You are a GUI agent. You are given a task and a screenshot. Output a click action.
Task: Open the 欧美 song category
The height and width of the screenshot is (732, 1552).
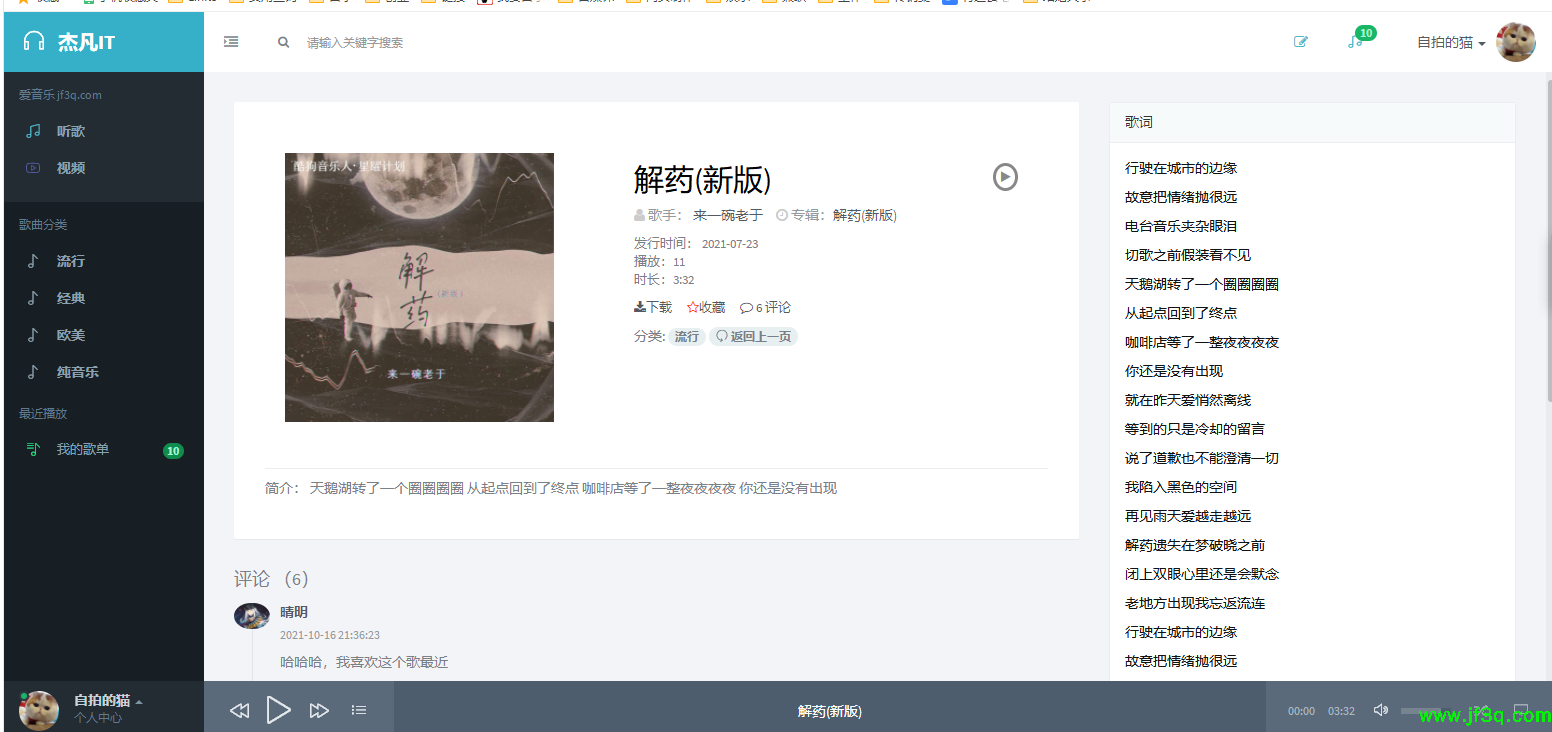[70, 335]
